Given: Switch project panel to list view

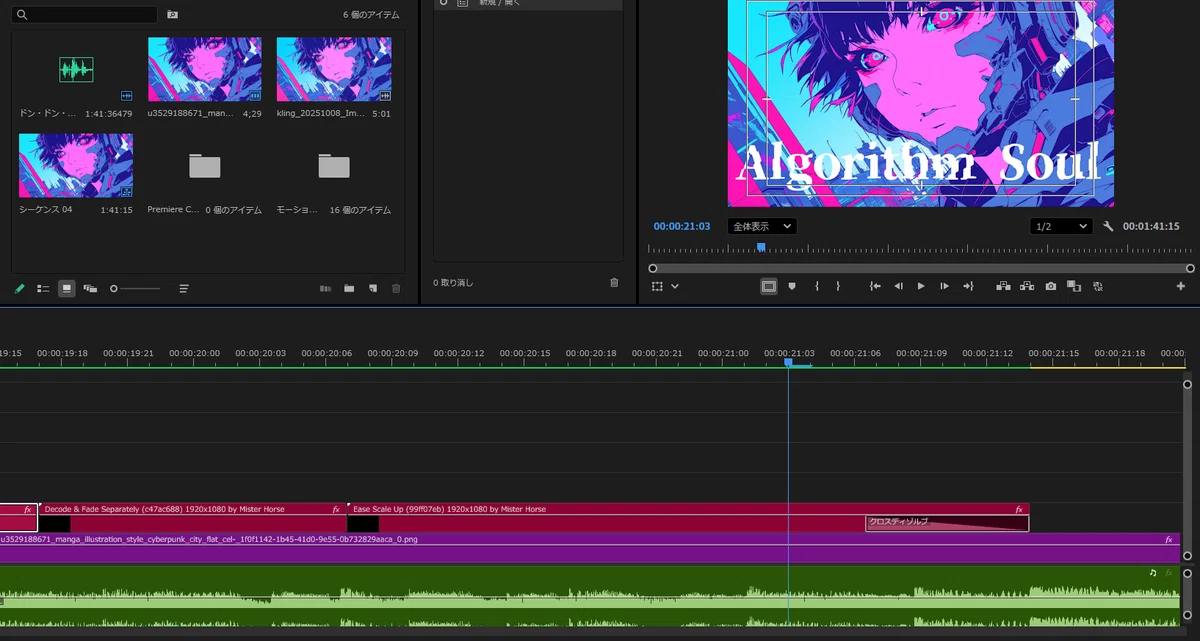Looking at the screenshot, I should [43, 288].
